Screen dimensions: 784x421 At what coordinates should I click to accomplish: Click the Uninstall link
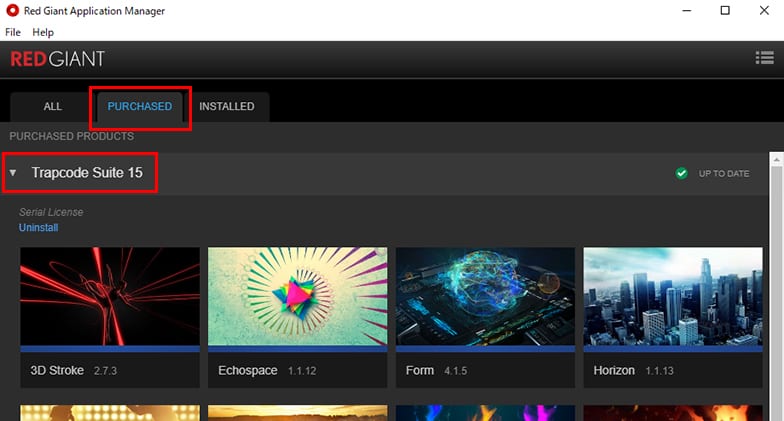pyautogui.click(x=38, y=228)
